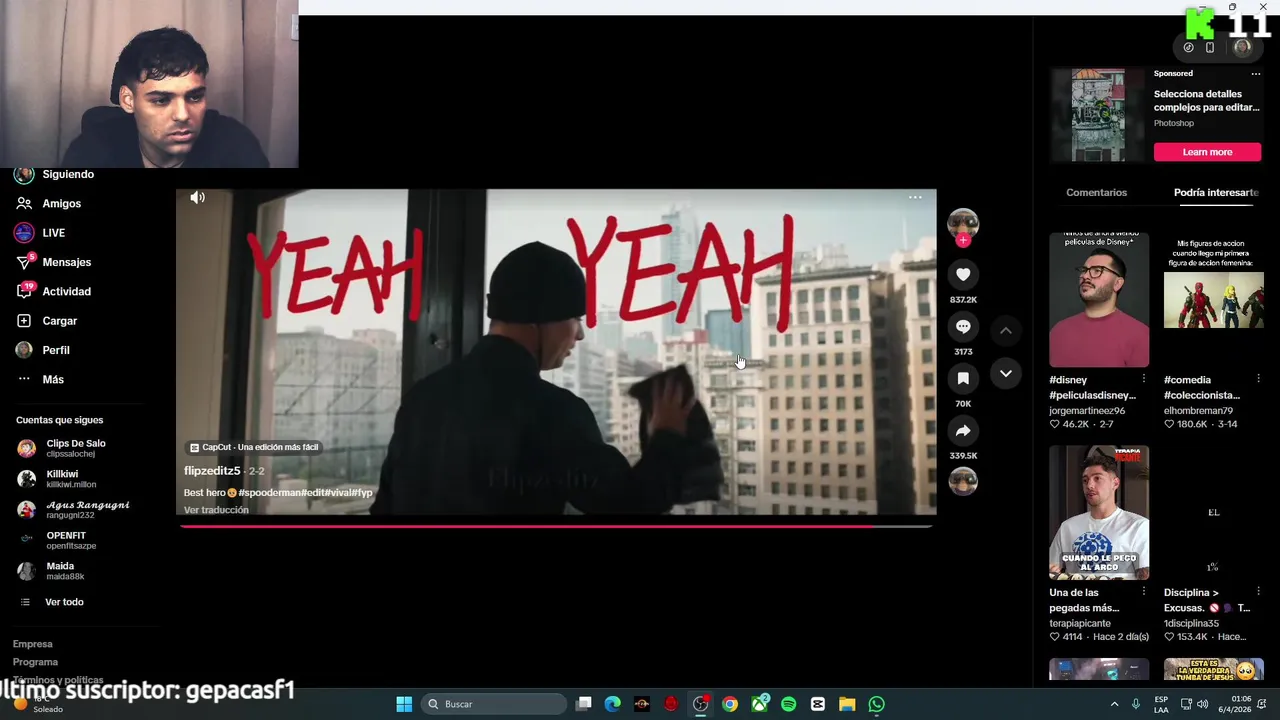Click Ver traducción under the caption
This screenshot has height=720, width=1280.
click(216, 510)
